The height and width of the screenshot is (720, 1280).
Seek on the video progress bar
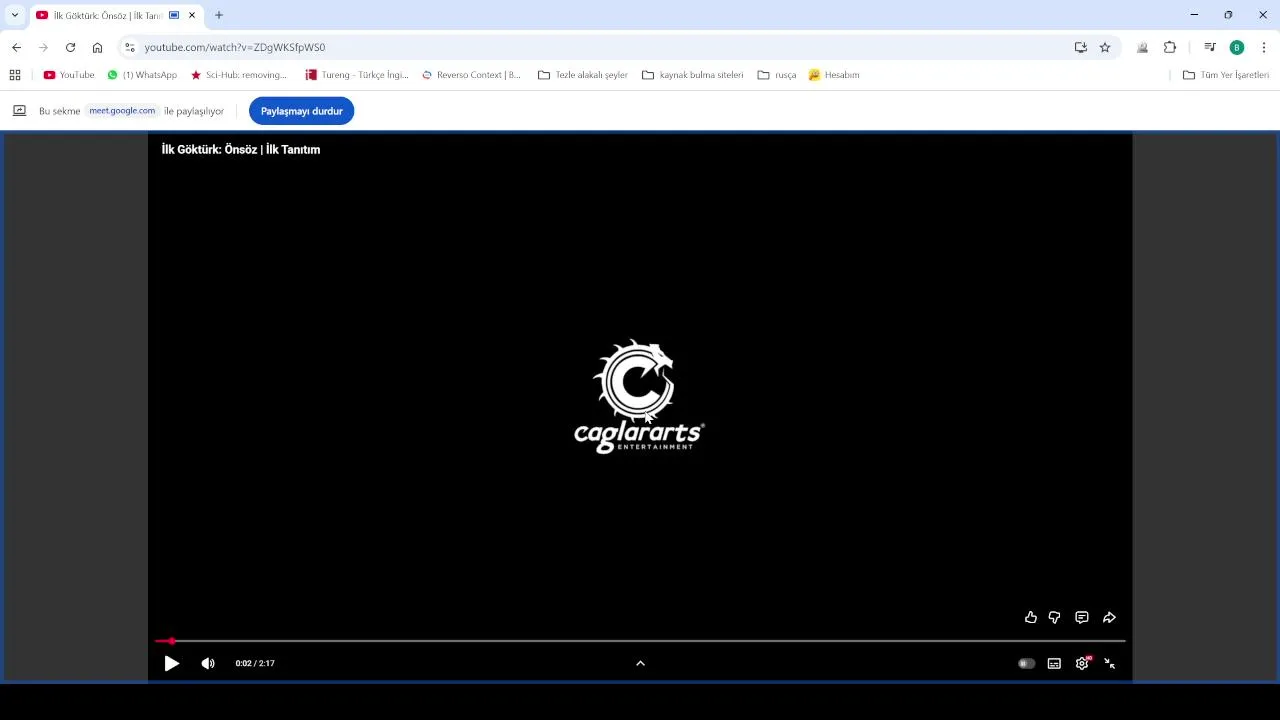pyautogui.click(x=640, y=641)
